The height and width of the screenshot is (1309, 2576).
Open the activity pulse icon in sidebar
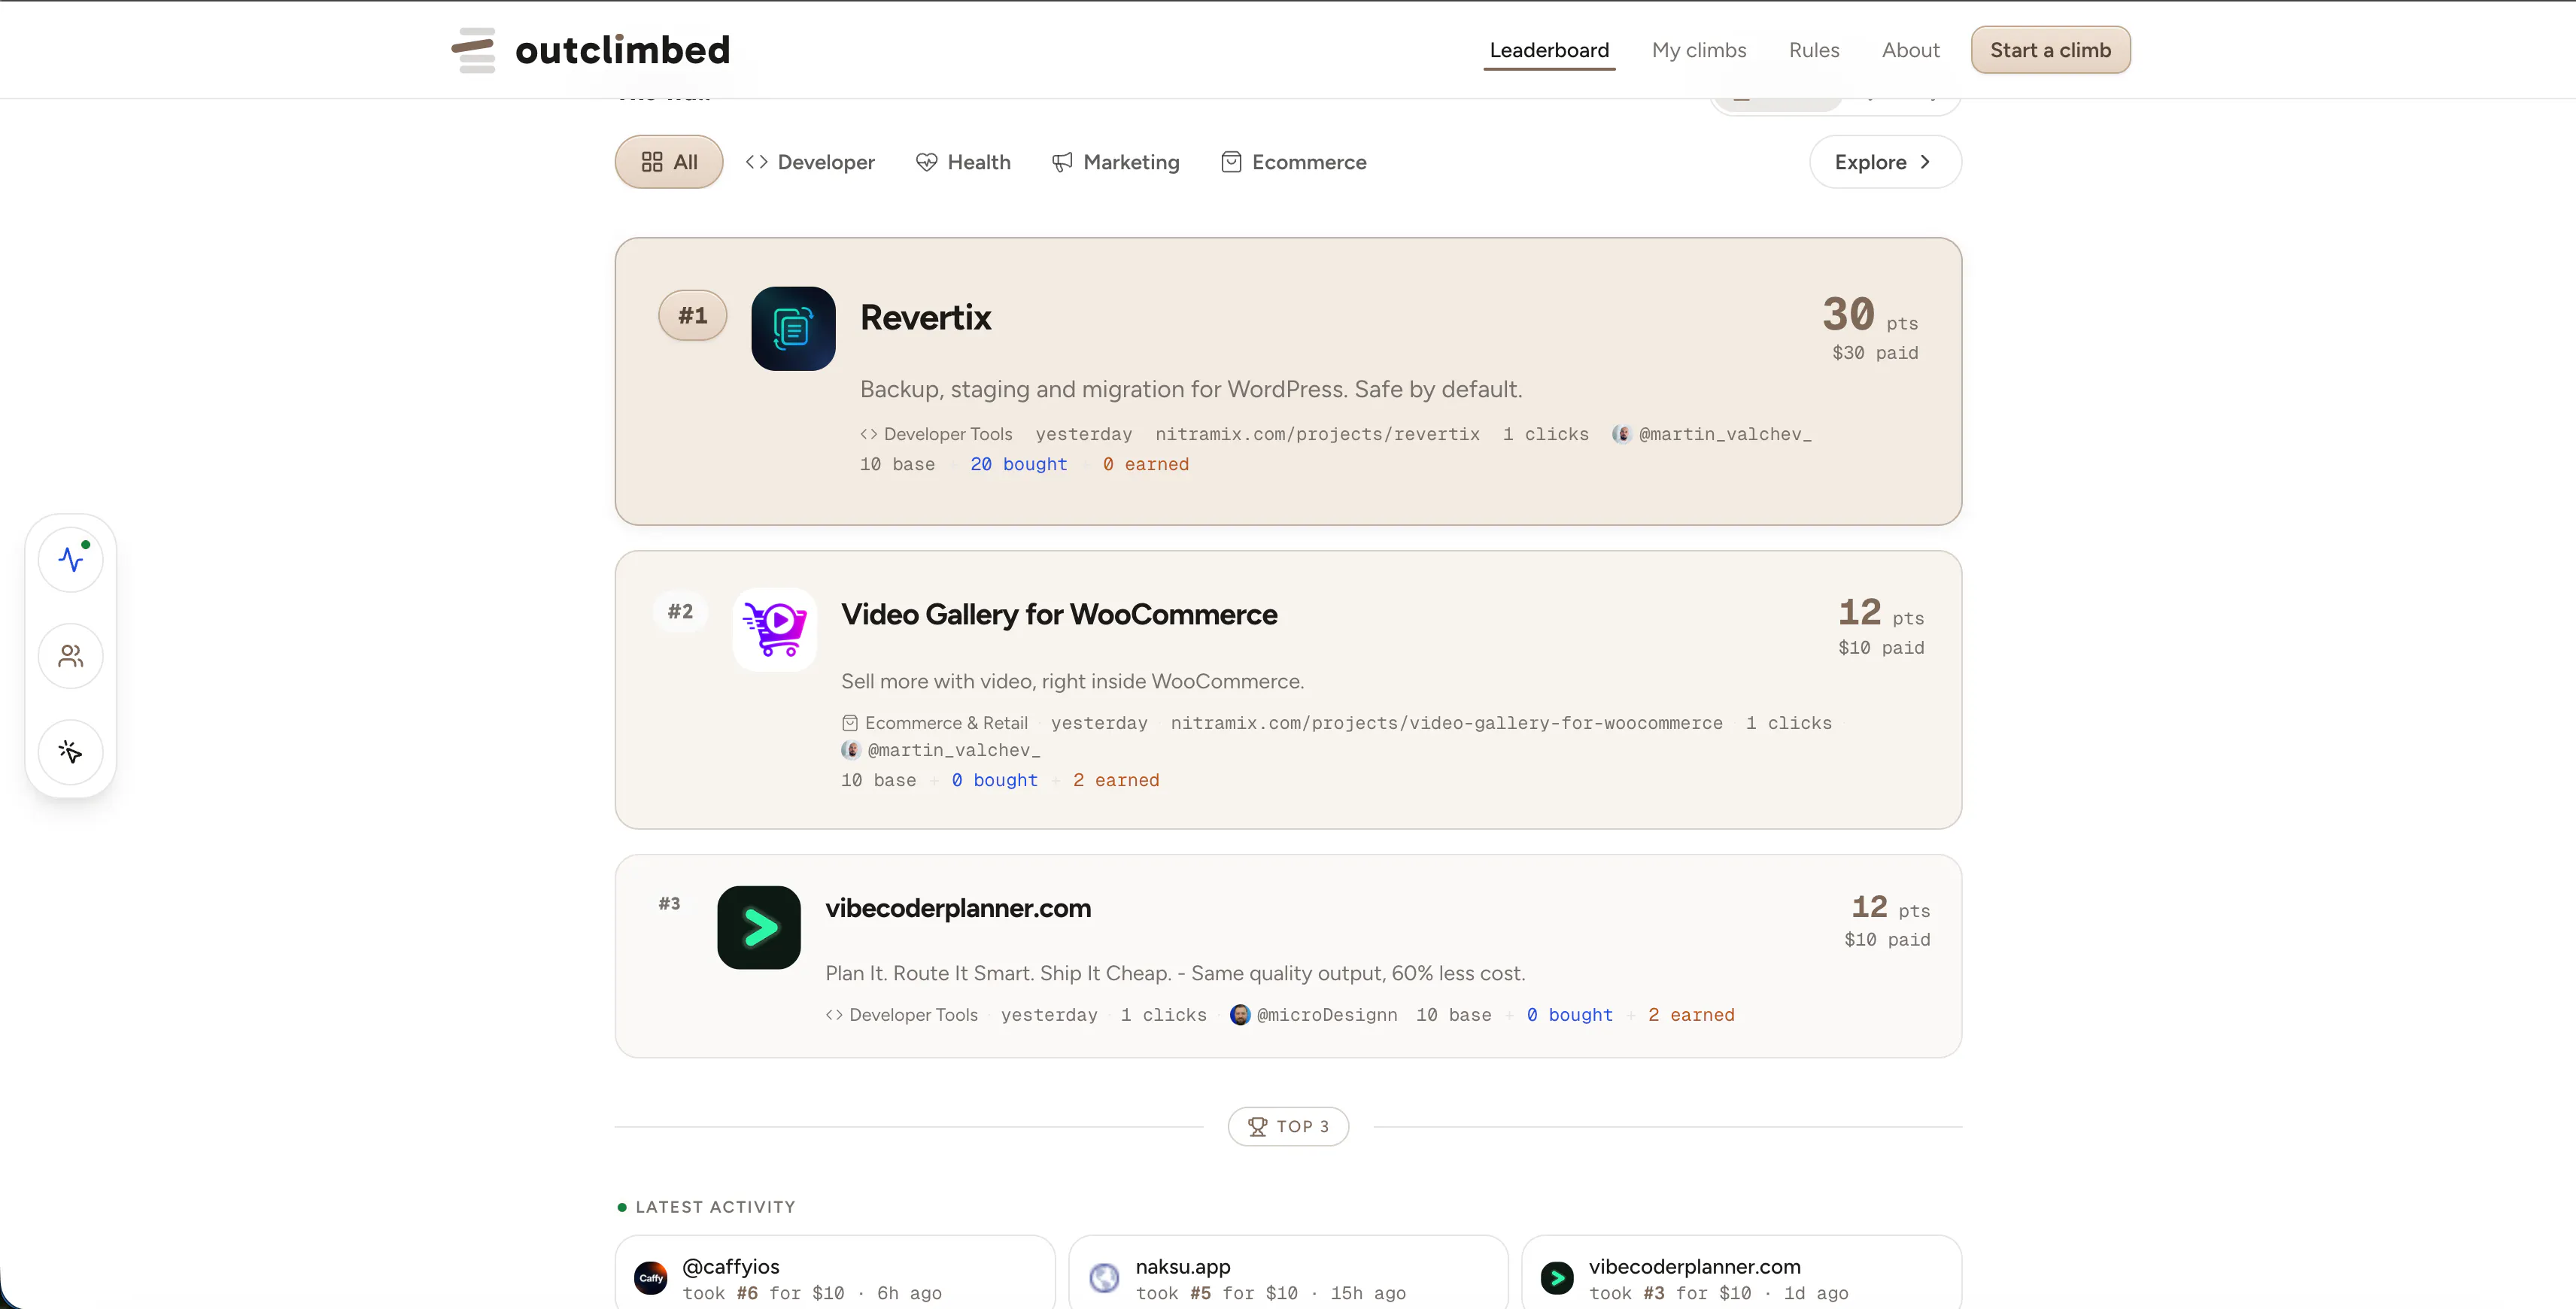(x=71, y=559)
